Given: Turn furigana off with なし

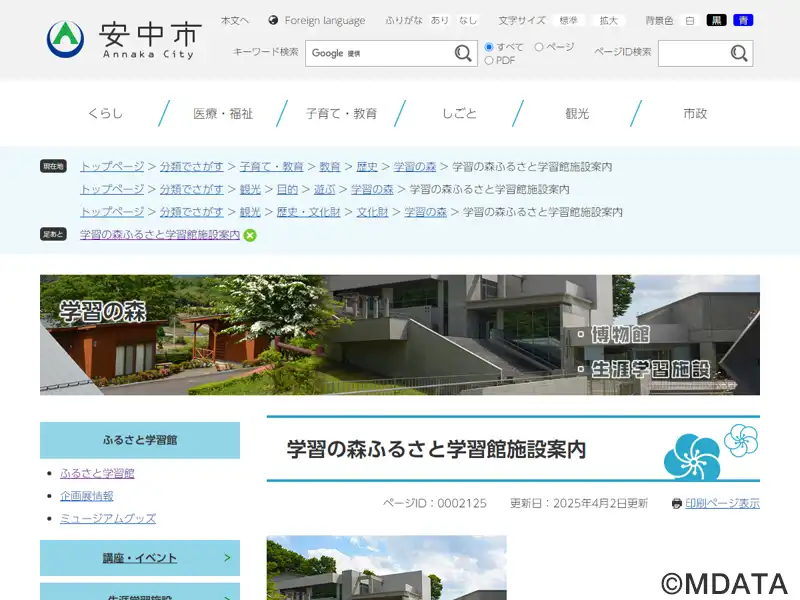Looking at the screenshot, I should click(467, 20).
